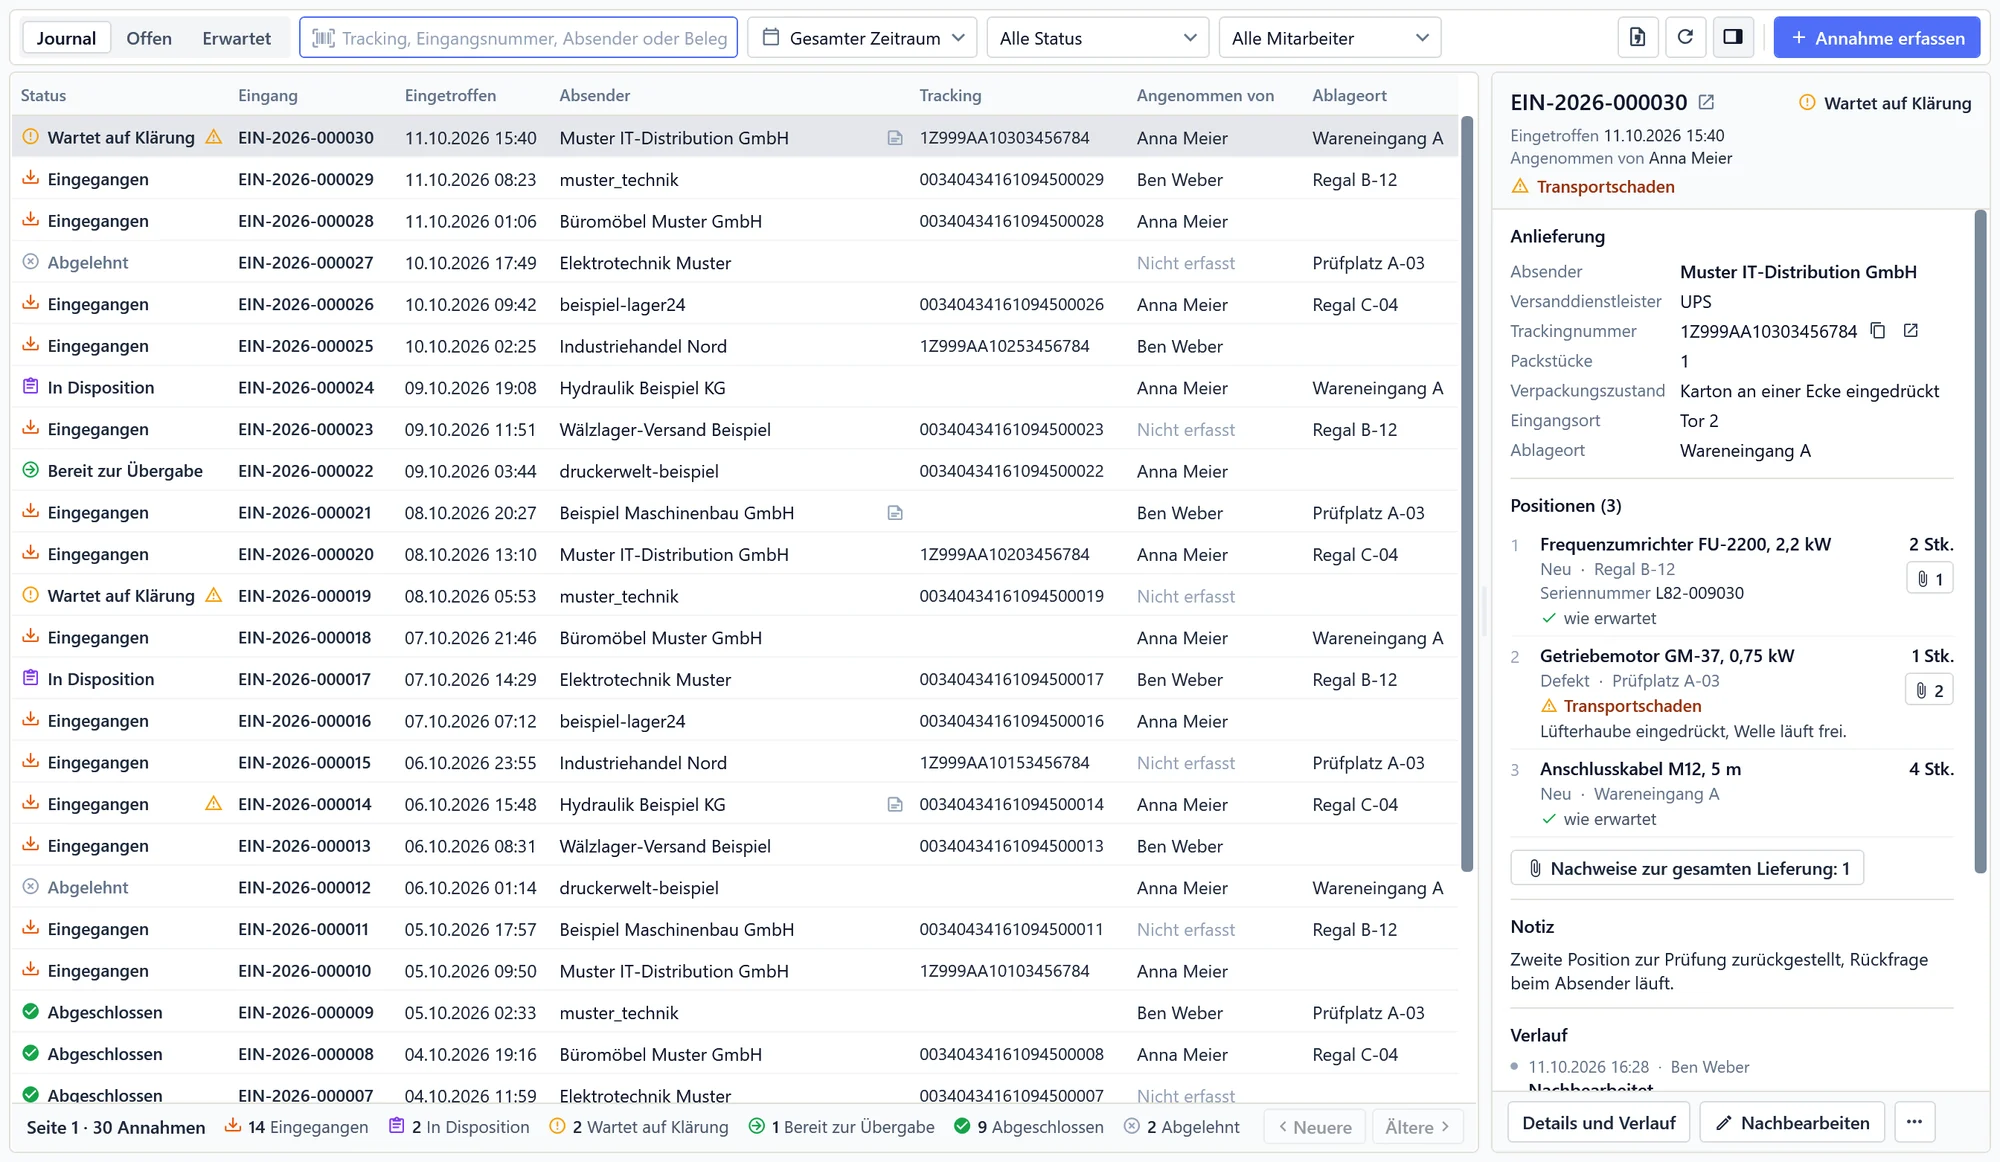The width and height of the screenshot is (2000, 1162).
Task: Open the more options menu with three dots
Action: coord(1914,1123)
